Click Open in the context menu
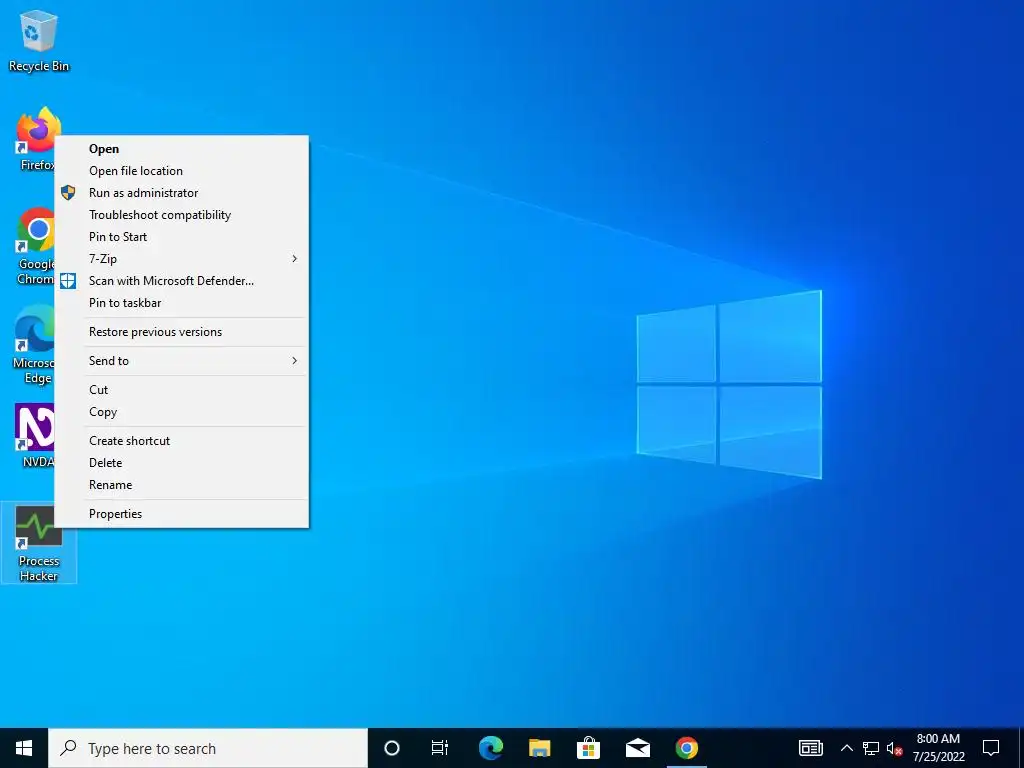Image resolution: width=1024 pixels, height=768 pixels. click(182, 149)
